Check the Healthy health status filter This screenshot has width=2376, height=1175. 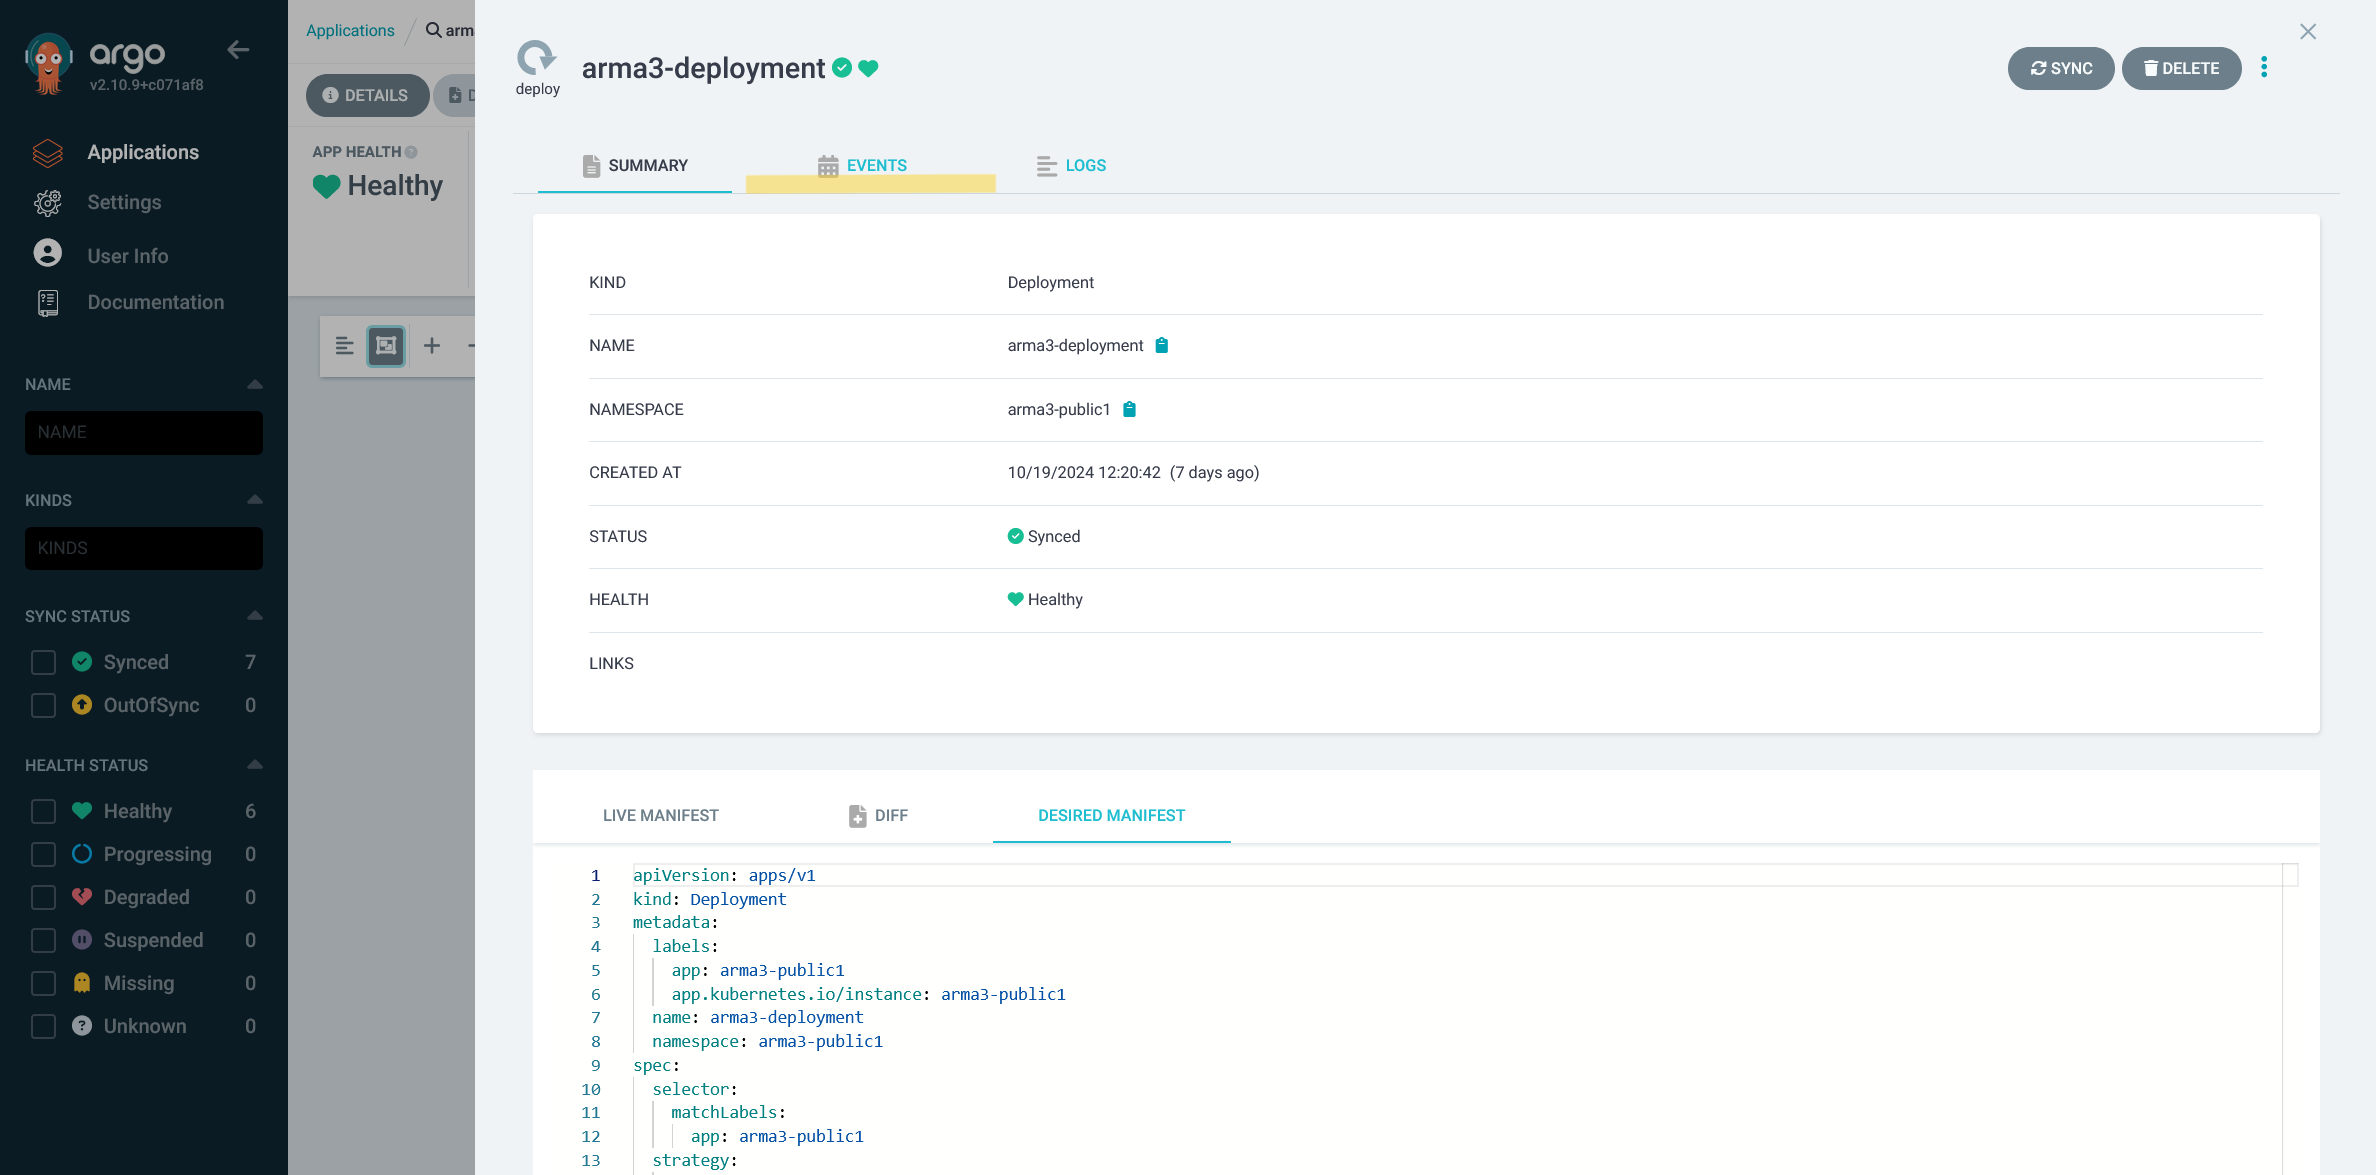(x=43, y=811)
